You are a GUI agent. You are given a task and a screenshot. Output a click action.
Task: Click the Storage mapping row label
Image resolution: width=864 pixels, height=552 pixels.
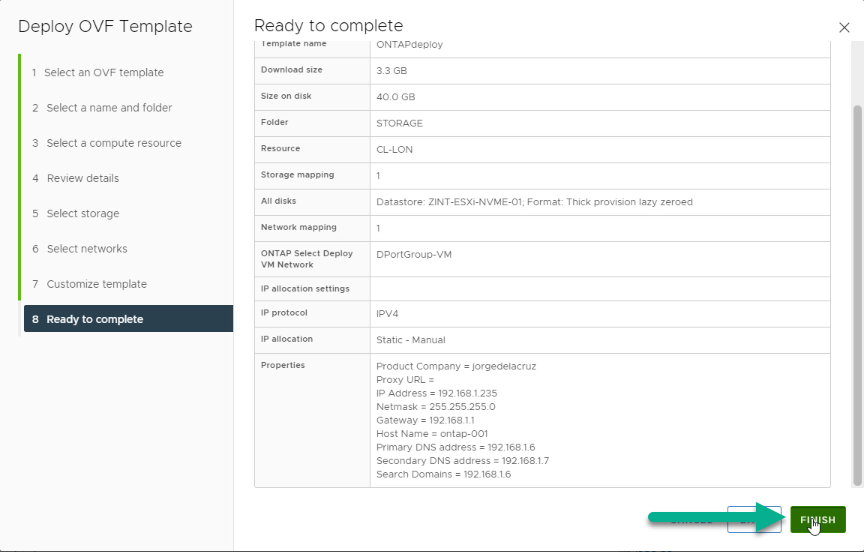coord(298,175)
